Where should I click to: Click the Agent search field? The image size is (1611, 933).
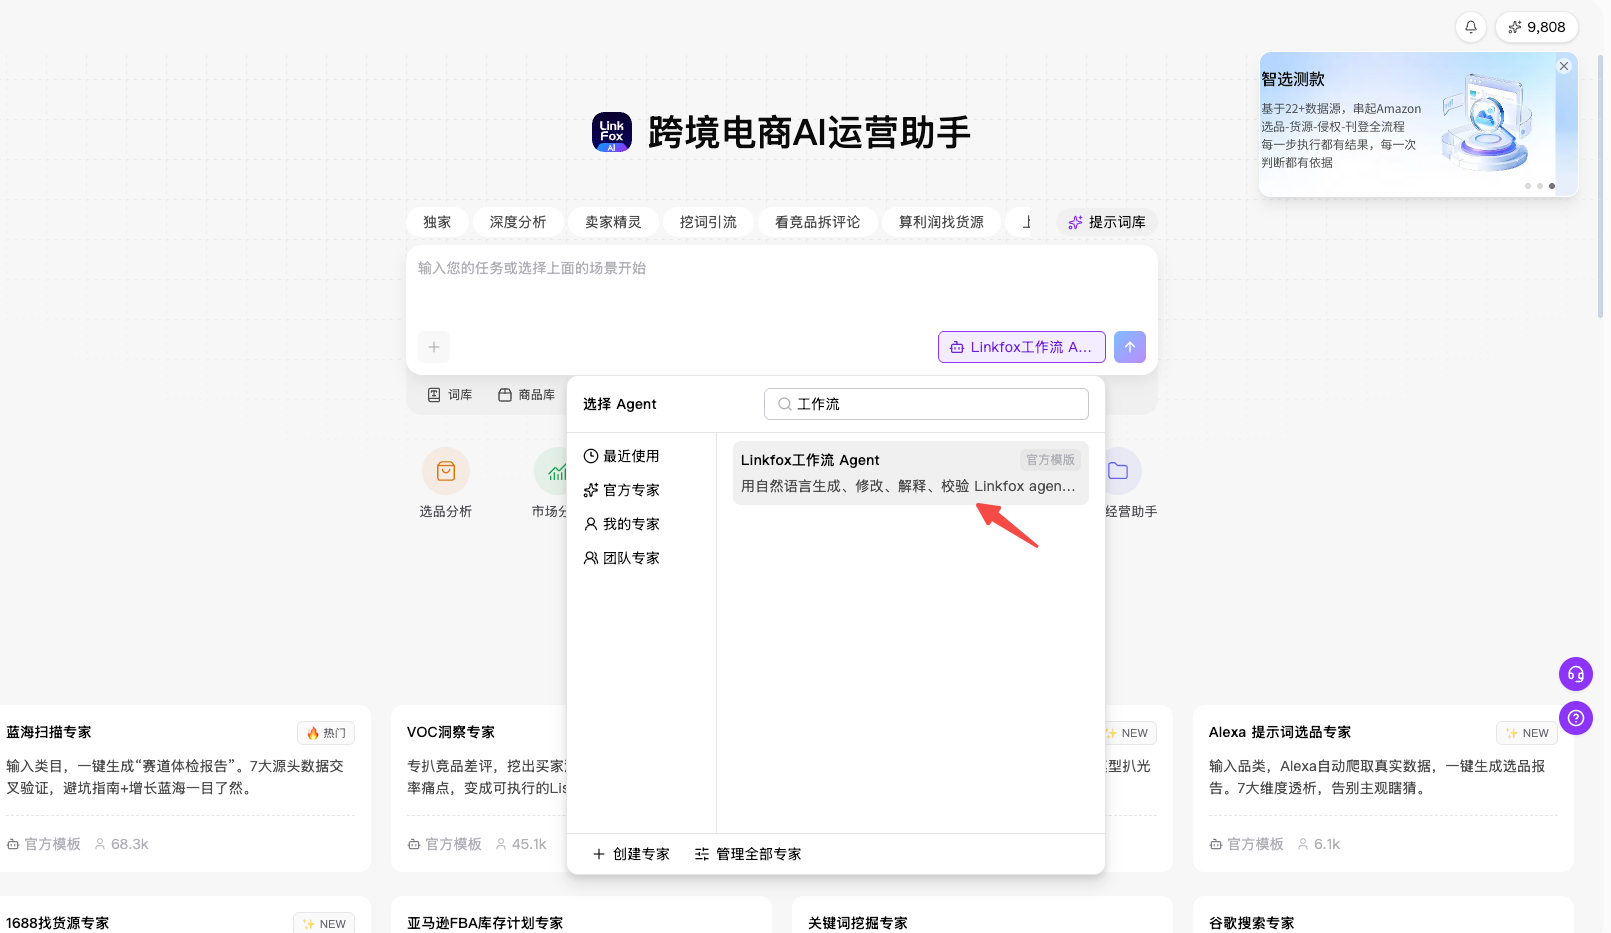click(926, 404)
